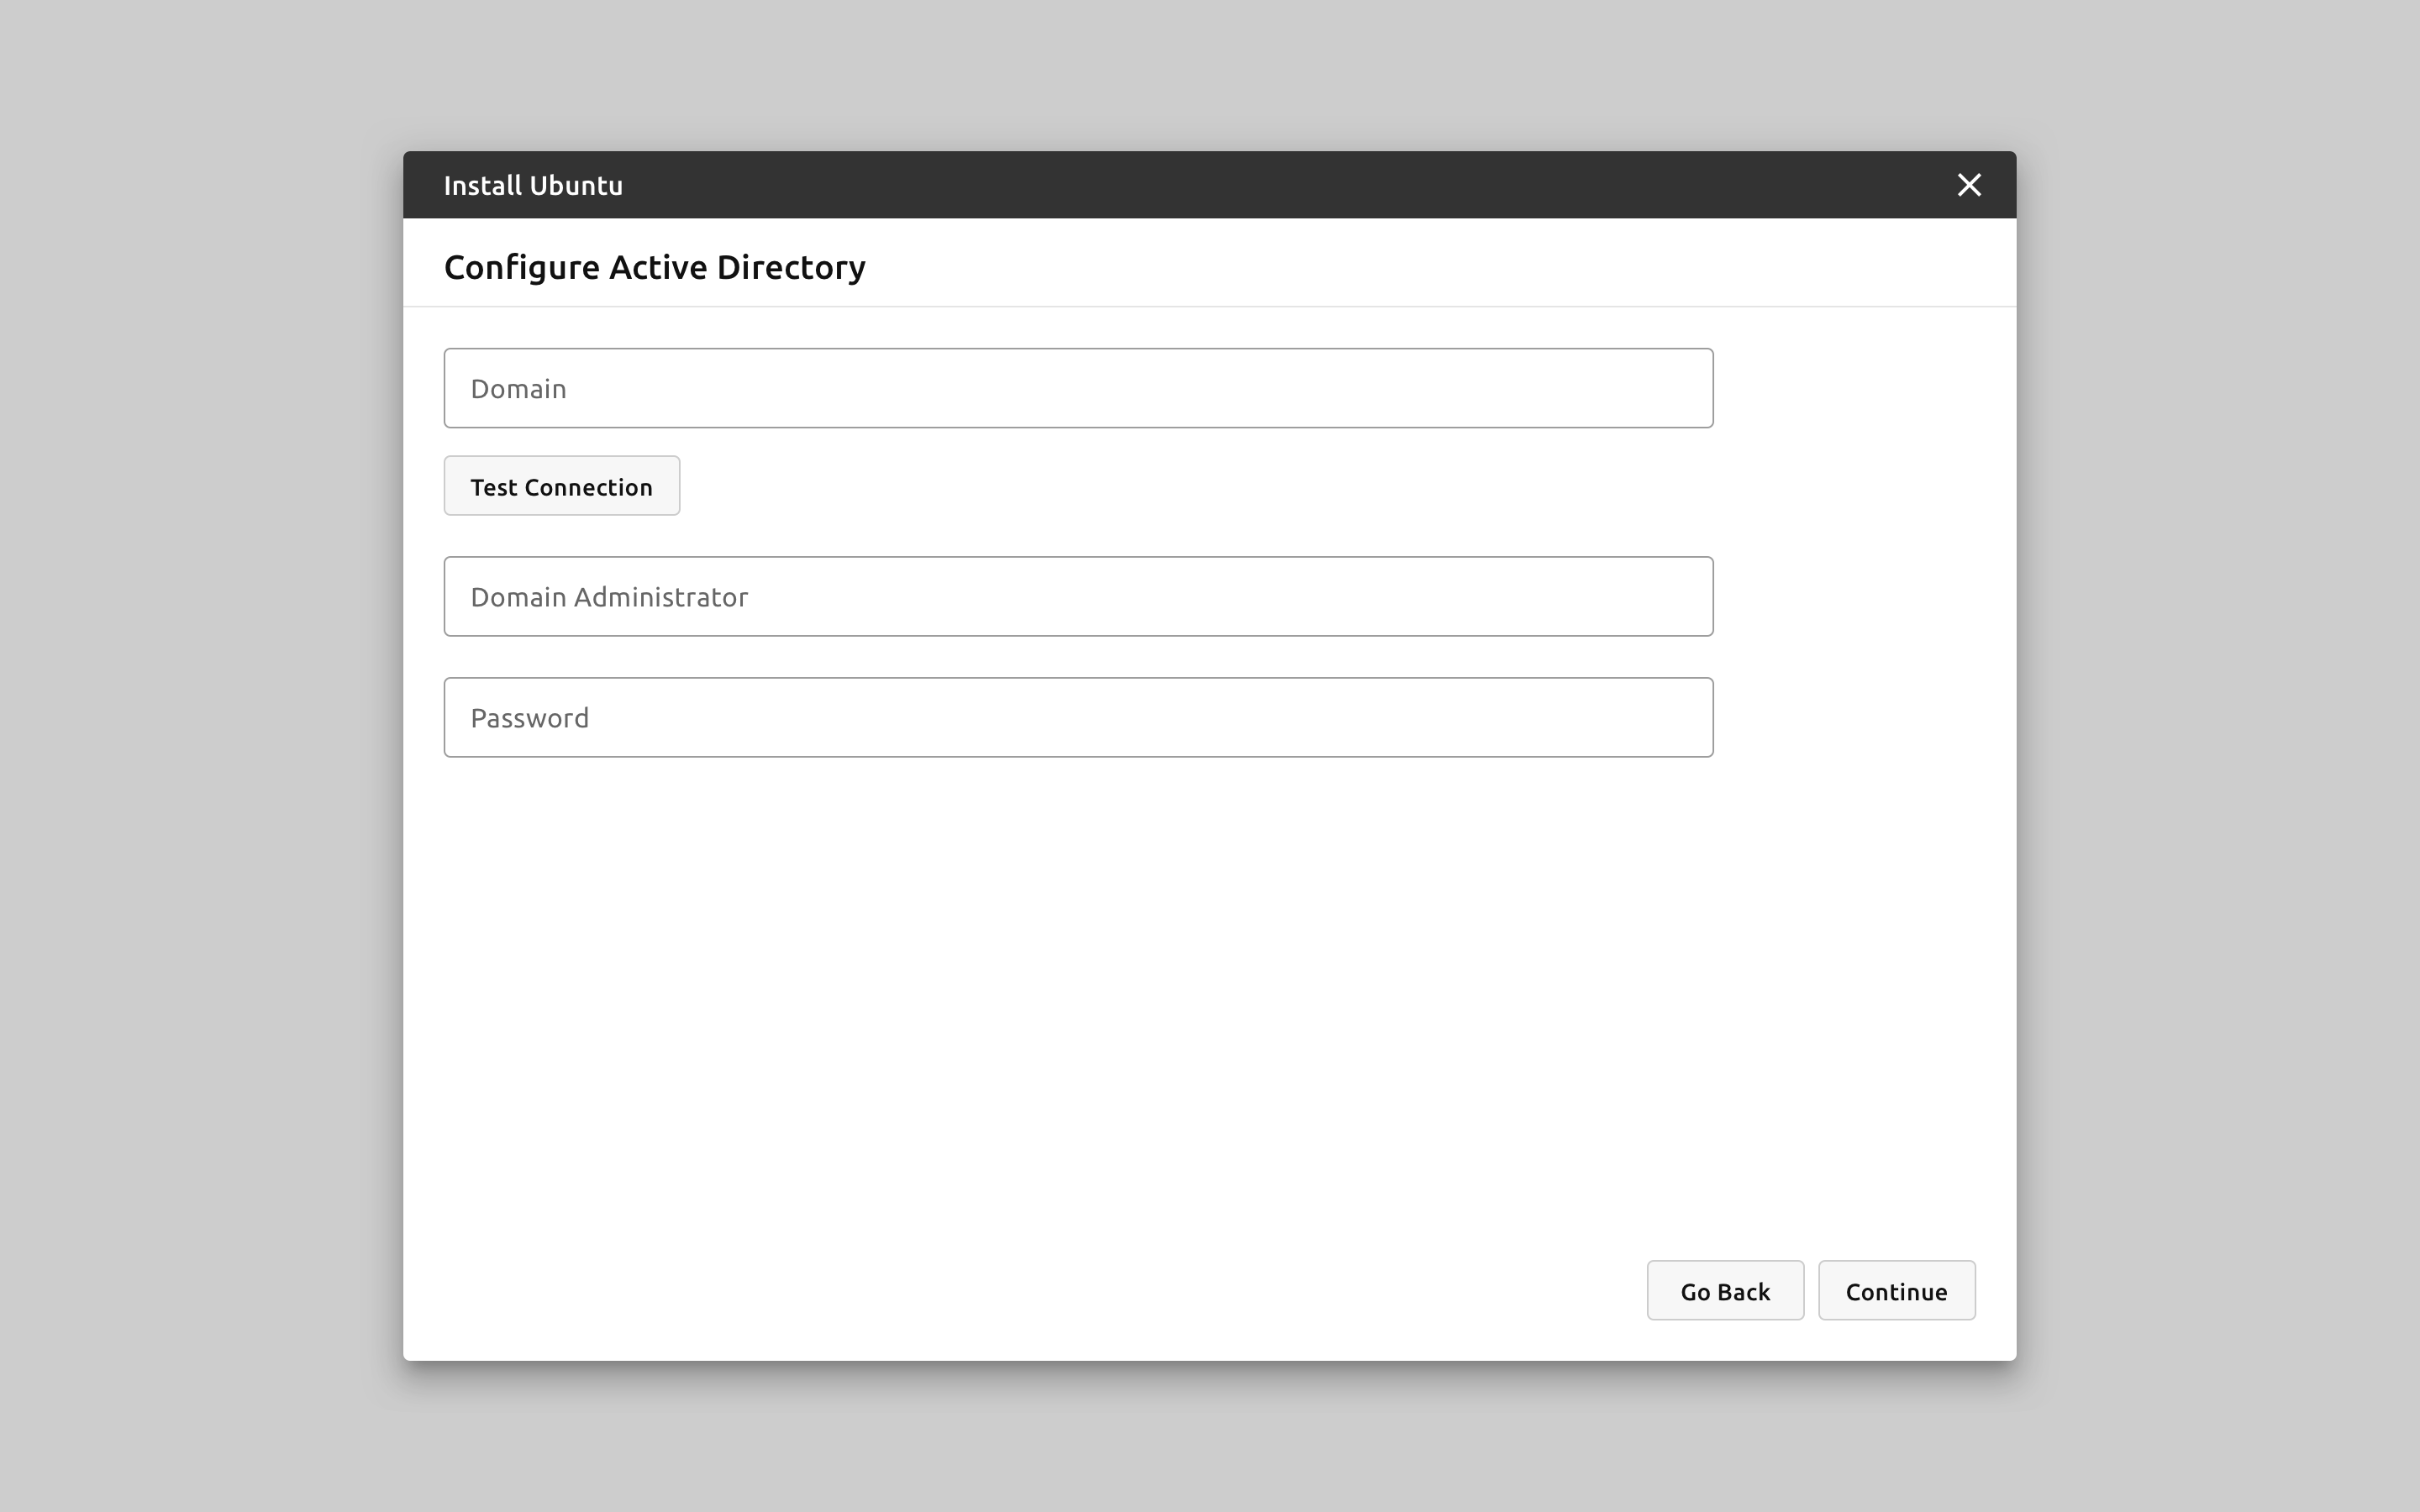Click the Password placeholder text
The image size is (2420, 1512).
point(529,718)
